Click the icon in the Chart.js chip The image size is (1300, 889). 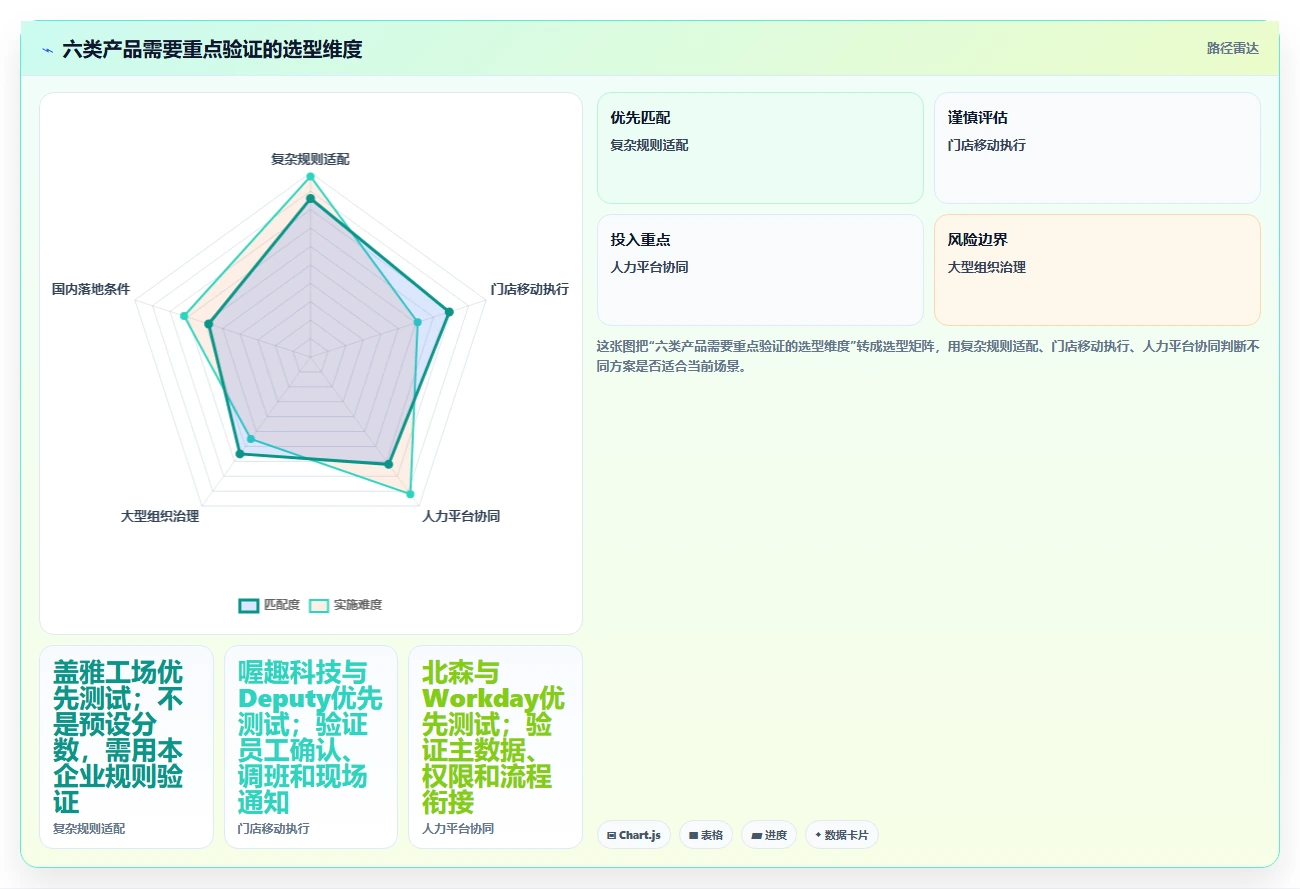611,835
